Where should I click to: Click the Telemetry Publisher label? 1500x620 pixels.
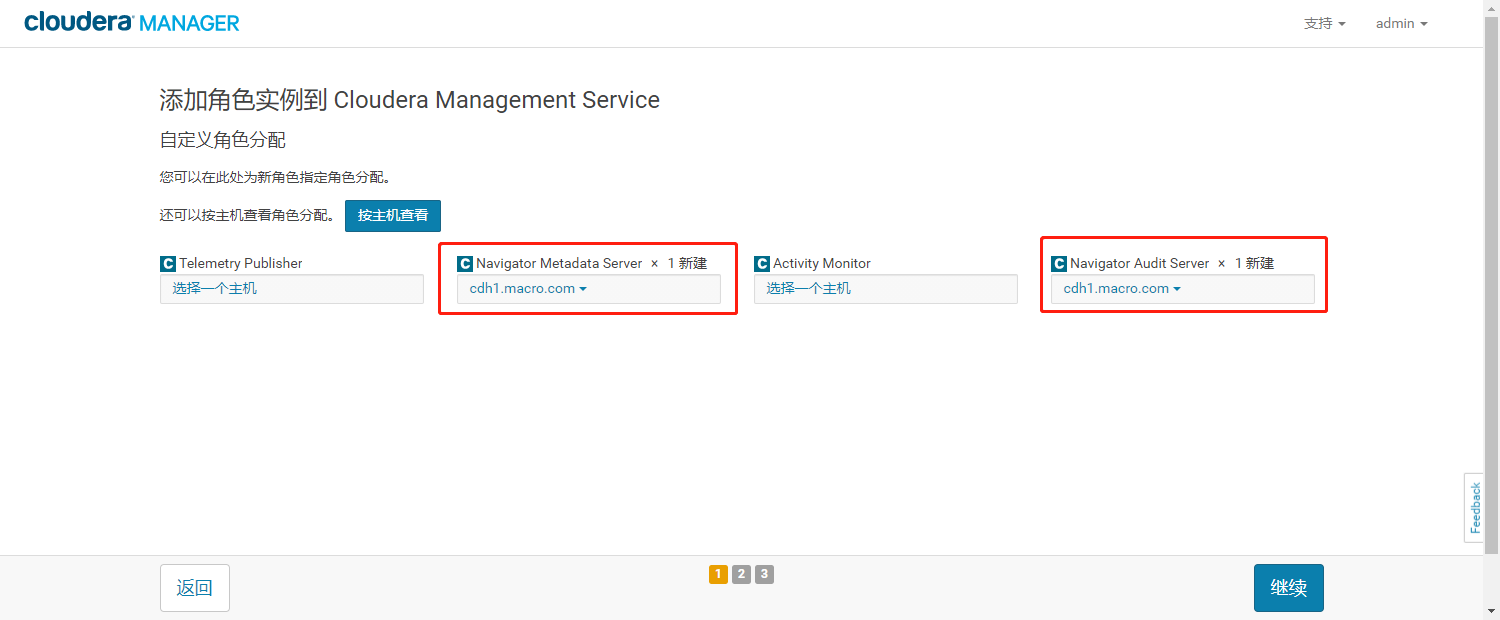pyautogui.click(x=241, y=264)
